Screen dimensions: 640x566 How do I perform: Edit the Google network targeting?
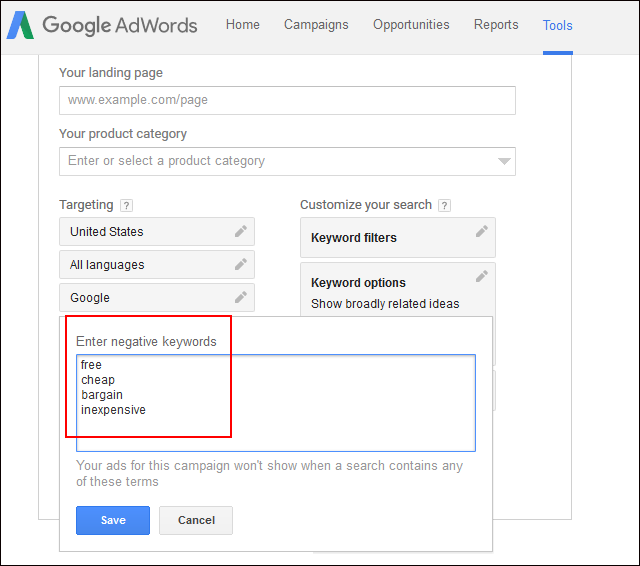click(x=240, y=297)
